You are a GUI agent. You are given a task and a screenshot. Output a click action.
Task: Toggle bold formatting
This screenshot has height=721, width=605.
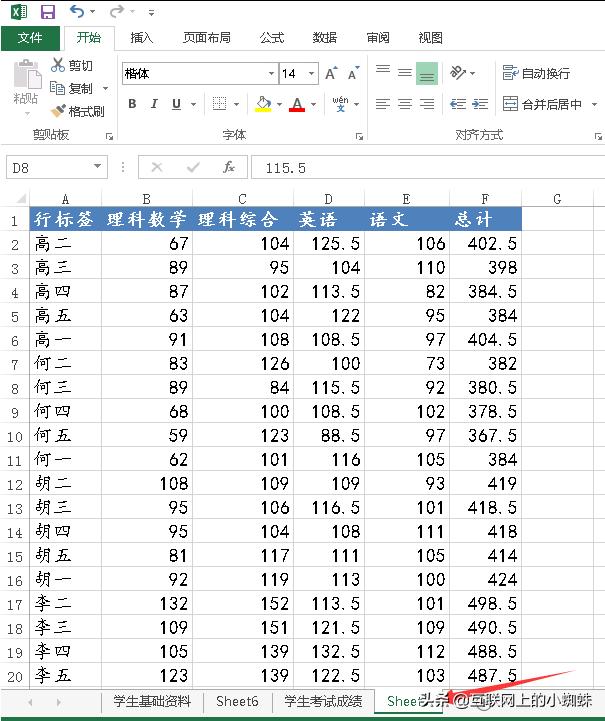pyautogui.click(x=132, y=104)
